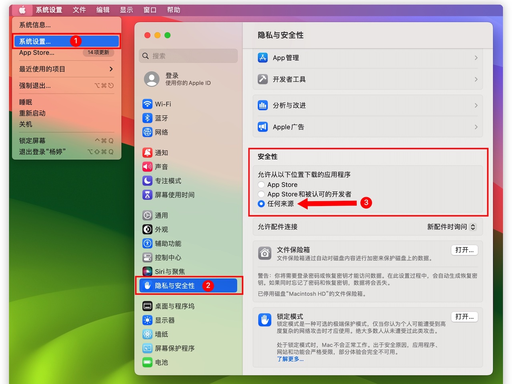This screenshot has width=512, height=384.
Task: Click the App 管理 icon
Action: point(263,58)
